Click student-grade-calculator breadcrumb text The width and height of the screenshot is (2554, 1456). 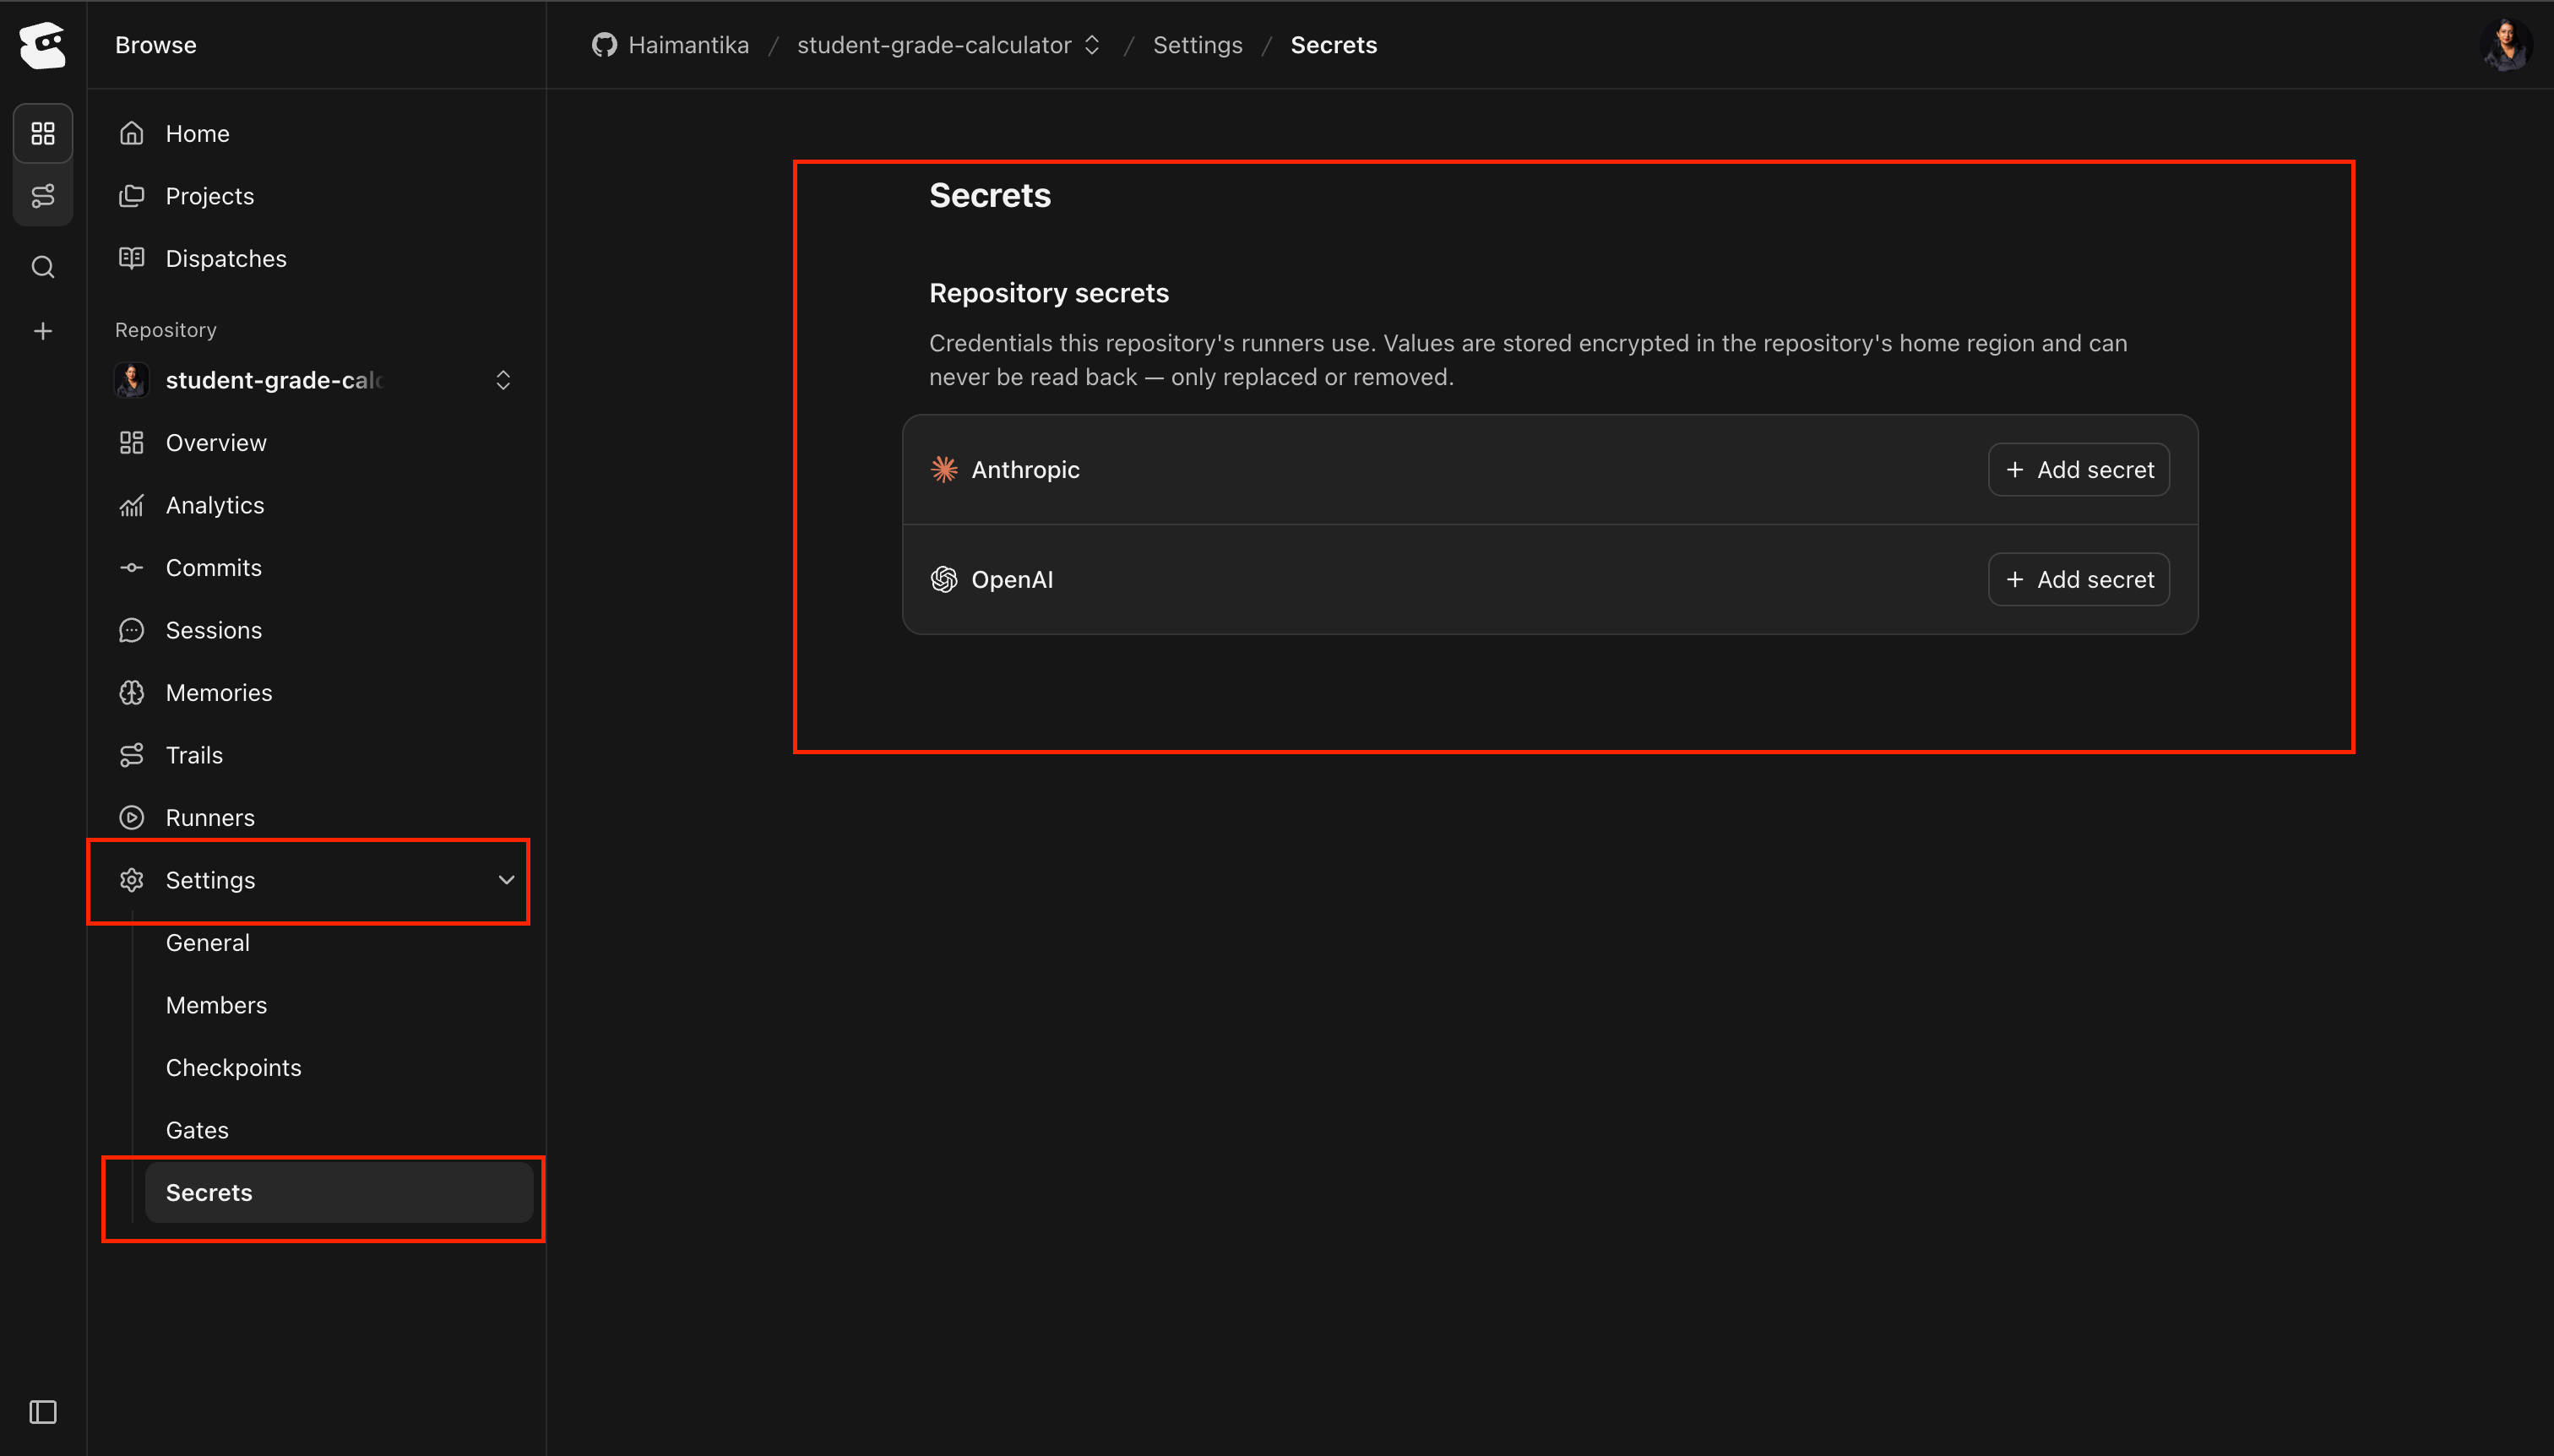pyautogui.click(x=933, y=45)
